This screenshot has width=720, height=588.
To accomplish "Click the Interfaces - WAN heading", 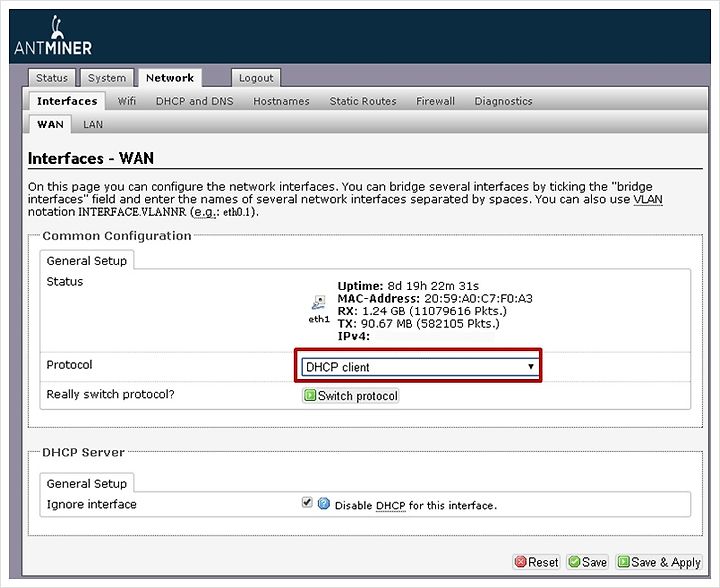I will click(x=91, y=158).
